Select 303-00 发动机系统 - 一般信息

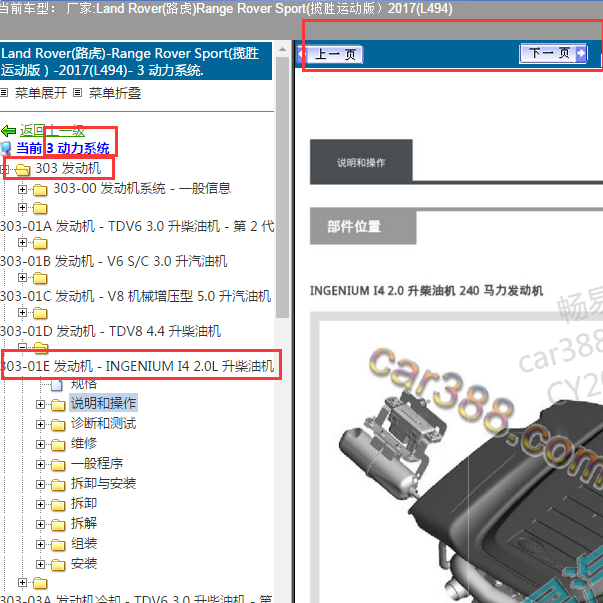pos(142,188)
